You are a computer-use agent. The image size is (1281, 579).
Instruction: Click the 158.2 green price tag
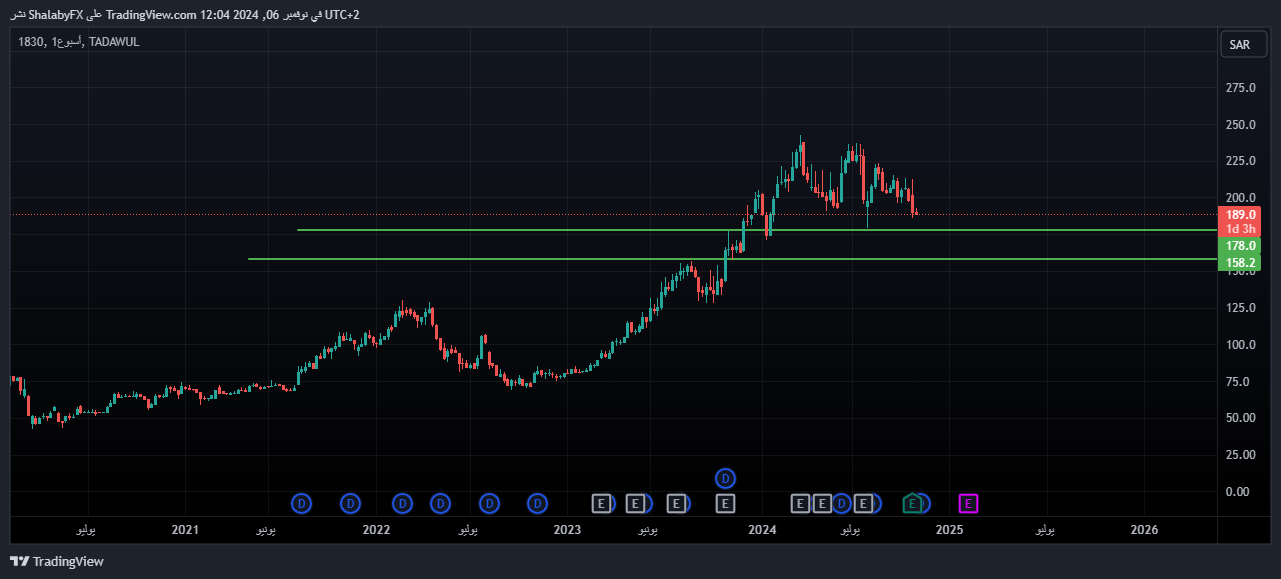pyautogui.click(x=1240, y=263)
